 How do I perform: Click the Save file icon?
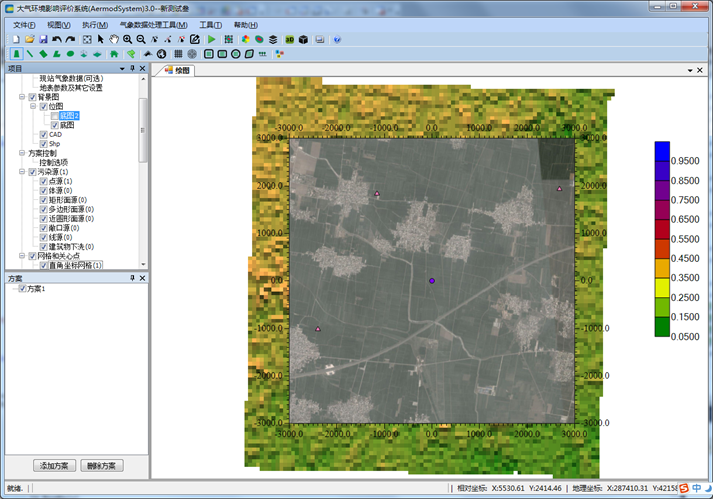tap(44, 40)
